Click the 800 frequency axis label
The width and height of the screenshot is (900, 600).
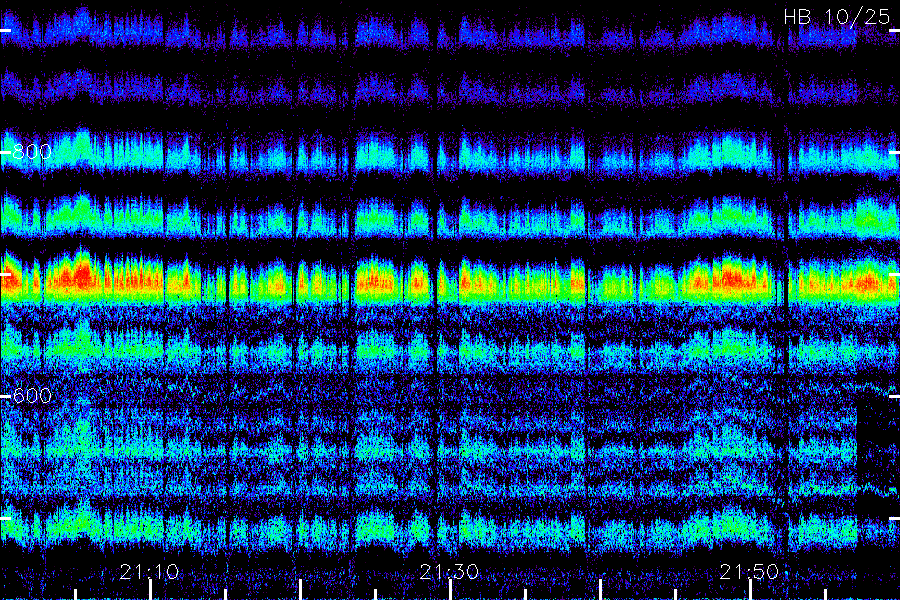point(32,152)
